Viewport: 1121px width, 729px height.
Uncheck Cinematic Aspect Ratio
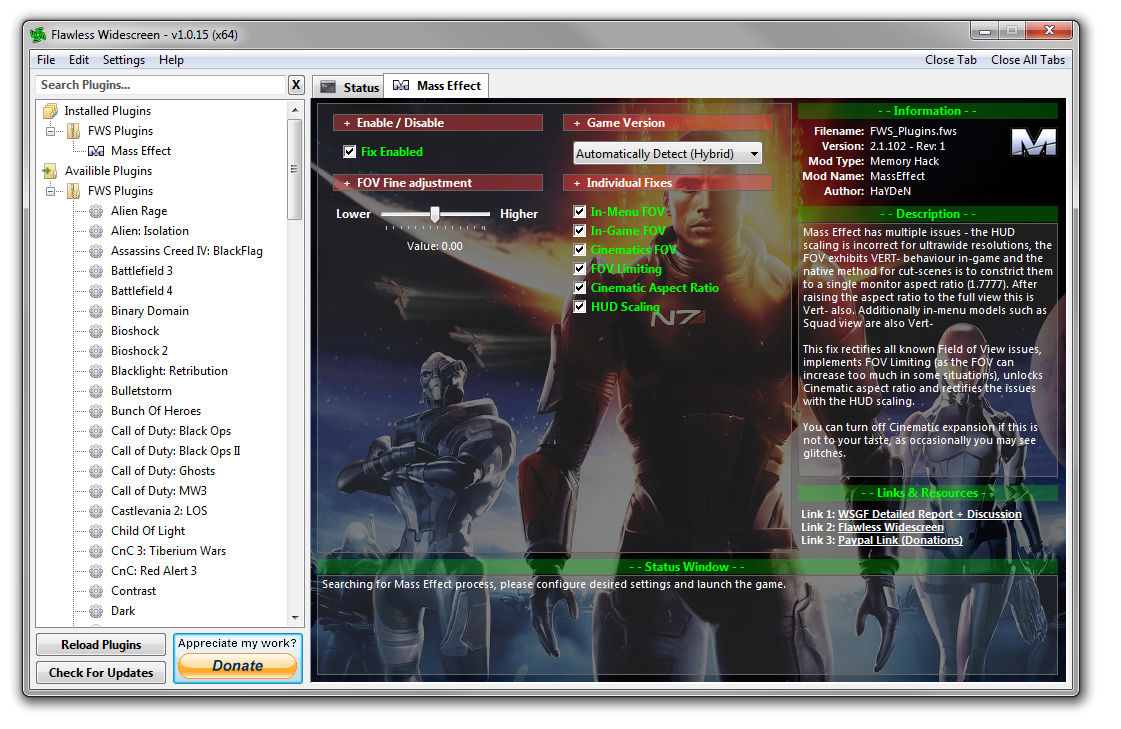click(580, 287)
